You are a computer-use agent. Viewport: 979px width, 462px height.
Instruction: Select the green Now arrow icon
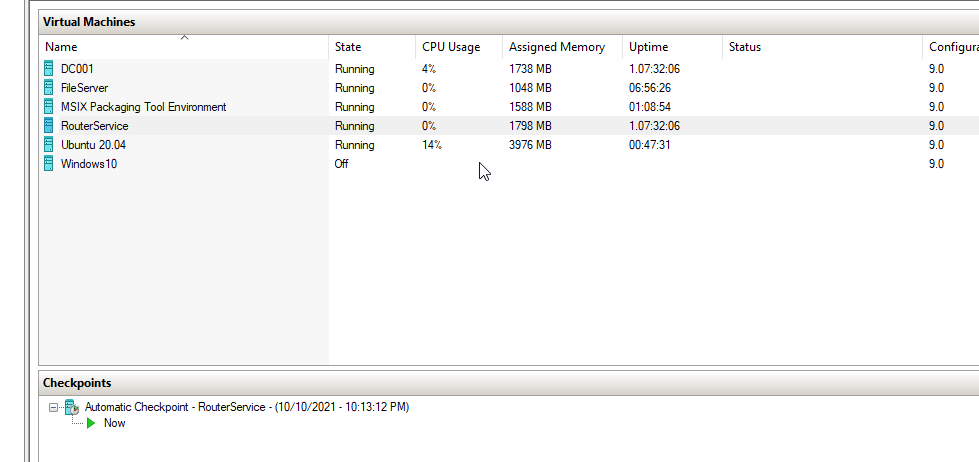(91, 423)
